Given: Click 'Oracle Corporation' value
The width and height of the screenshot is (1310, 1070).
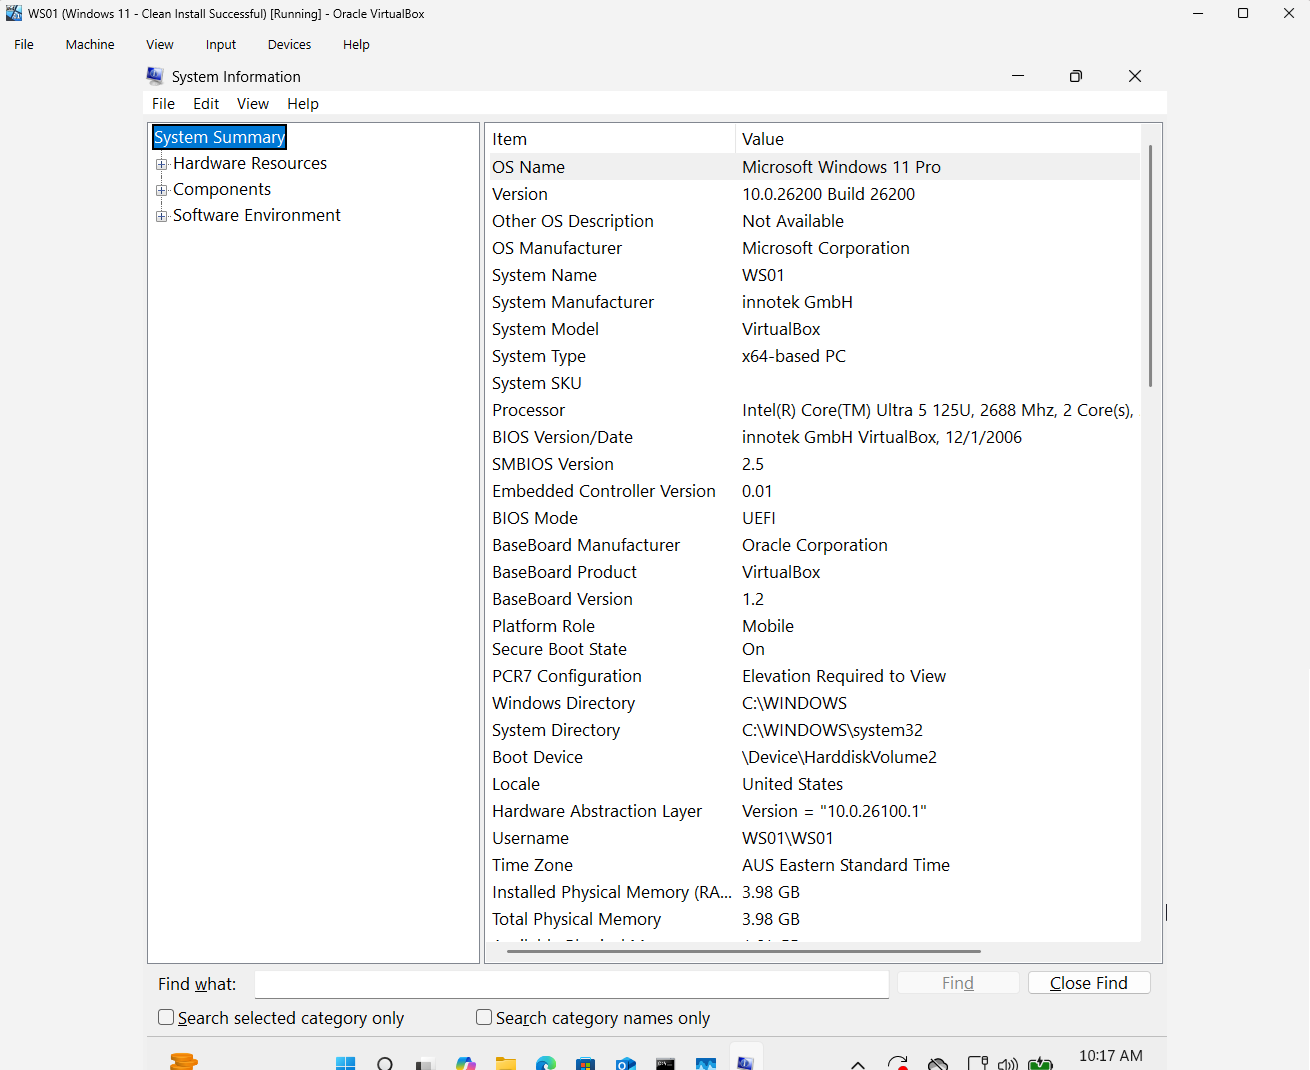Looking at the screenshot, I should 815,545.
